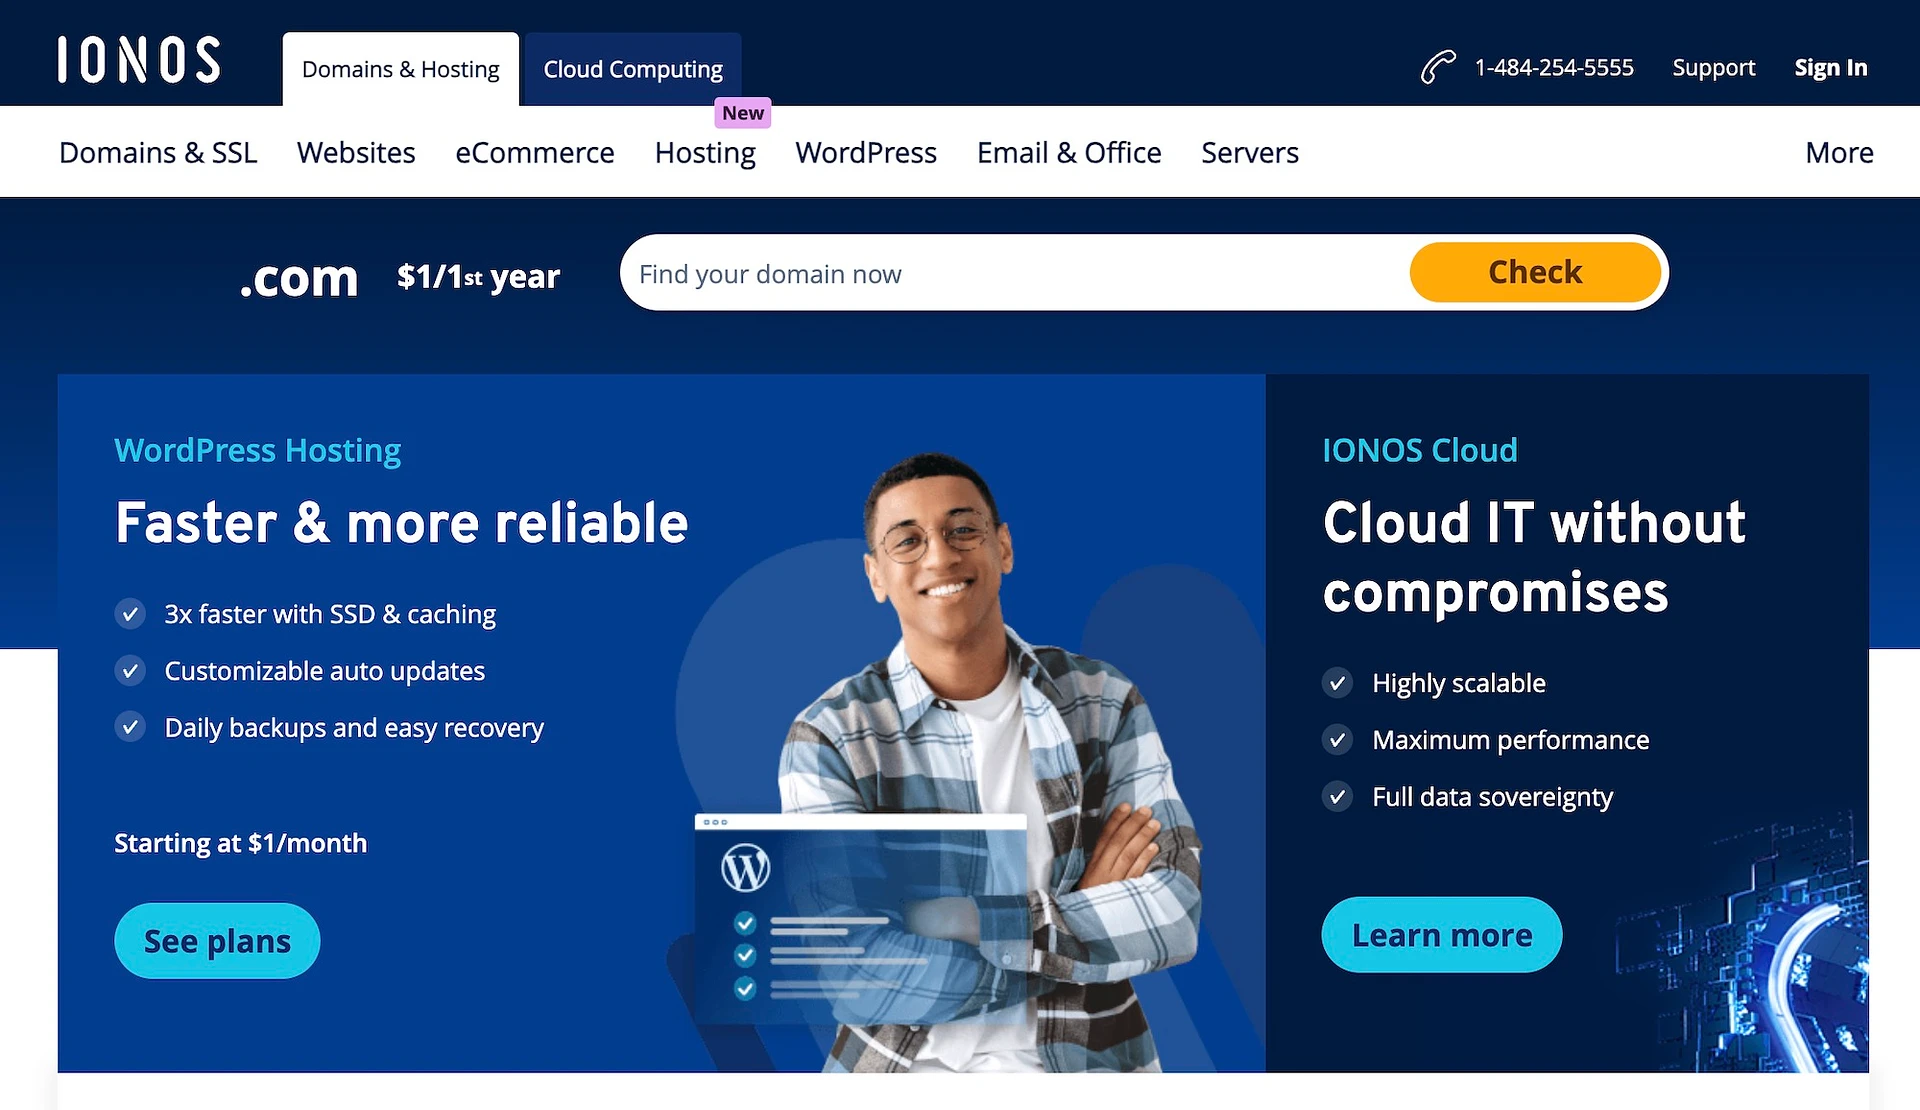Screen dimensions: 1920x1110
Task: Select the Cloud Computing menu tab
Action: (632, 69)
